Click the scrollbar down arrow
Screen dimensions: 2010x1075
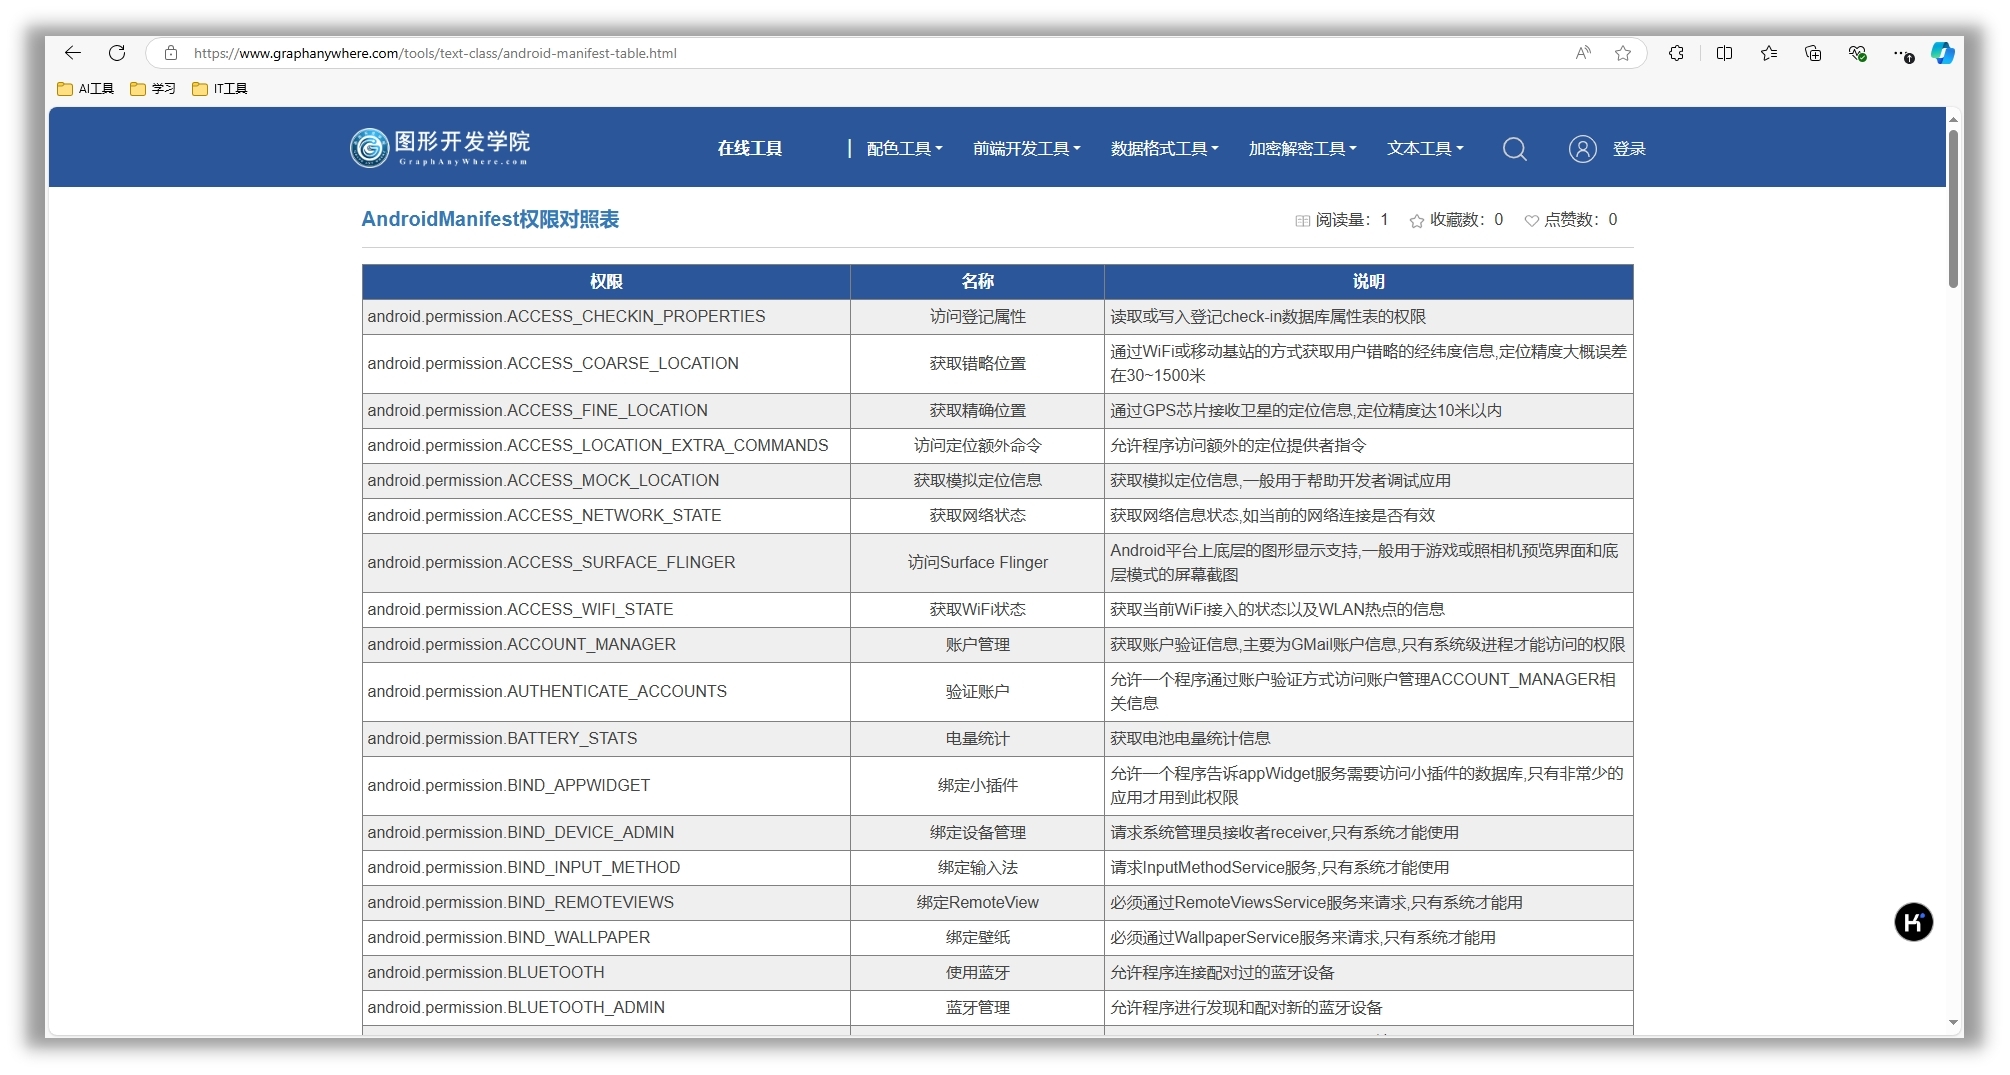coord(1953,1023)
